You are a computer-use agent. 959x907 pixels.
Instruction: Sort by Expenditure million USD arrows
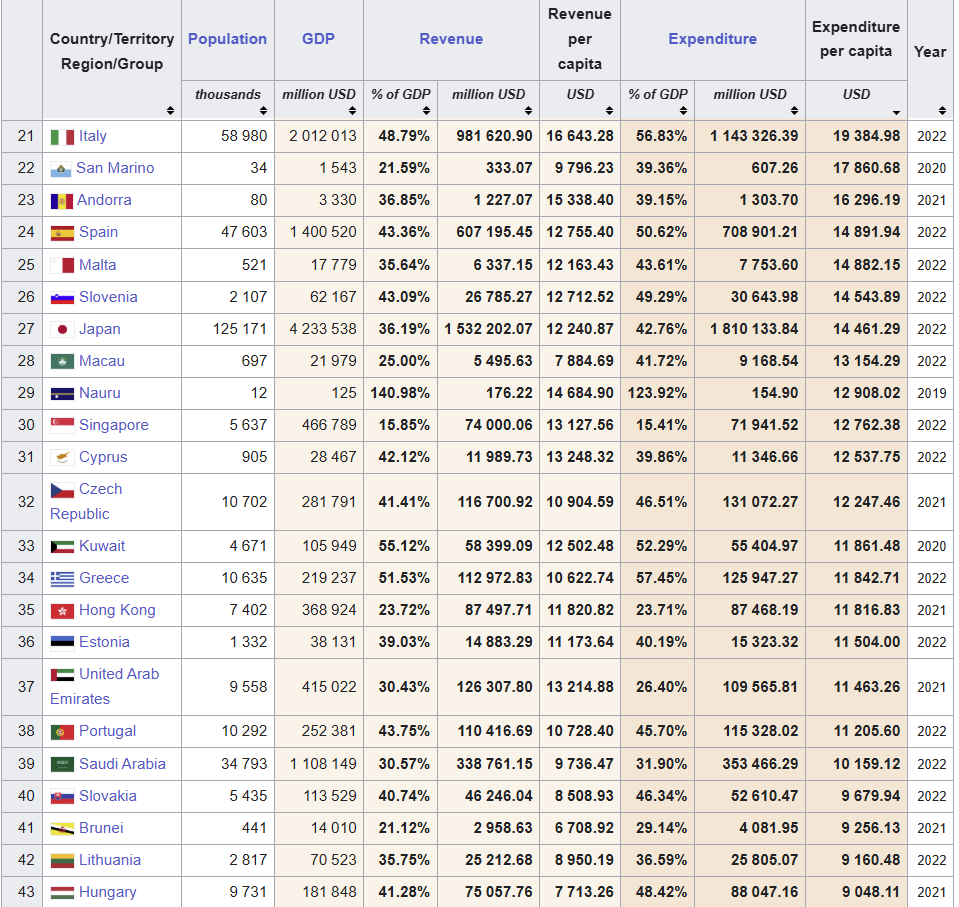(x=794, y=111)
